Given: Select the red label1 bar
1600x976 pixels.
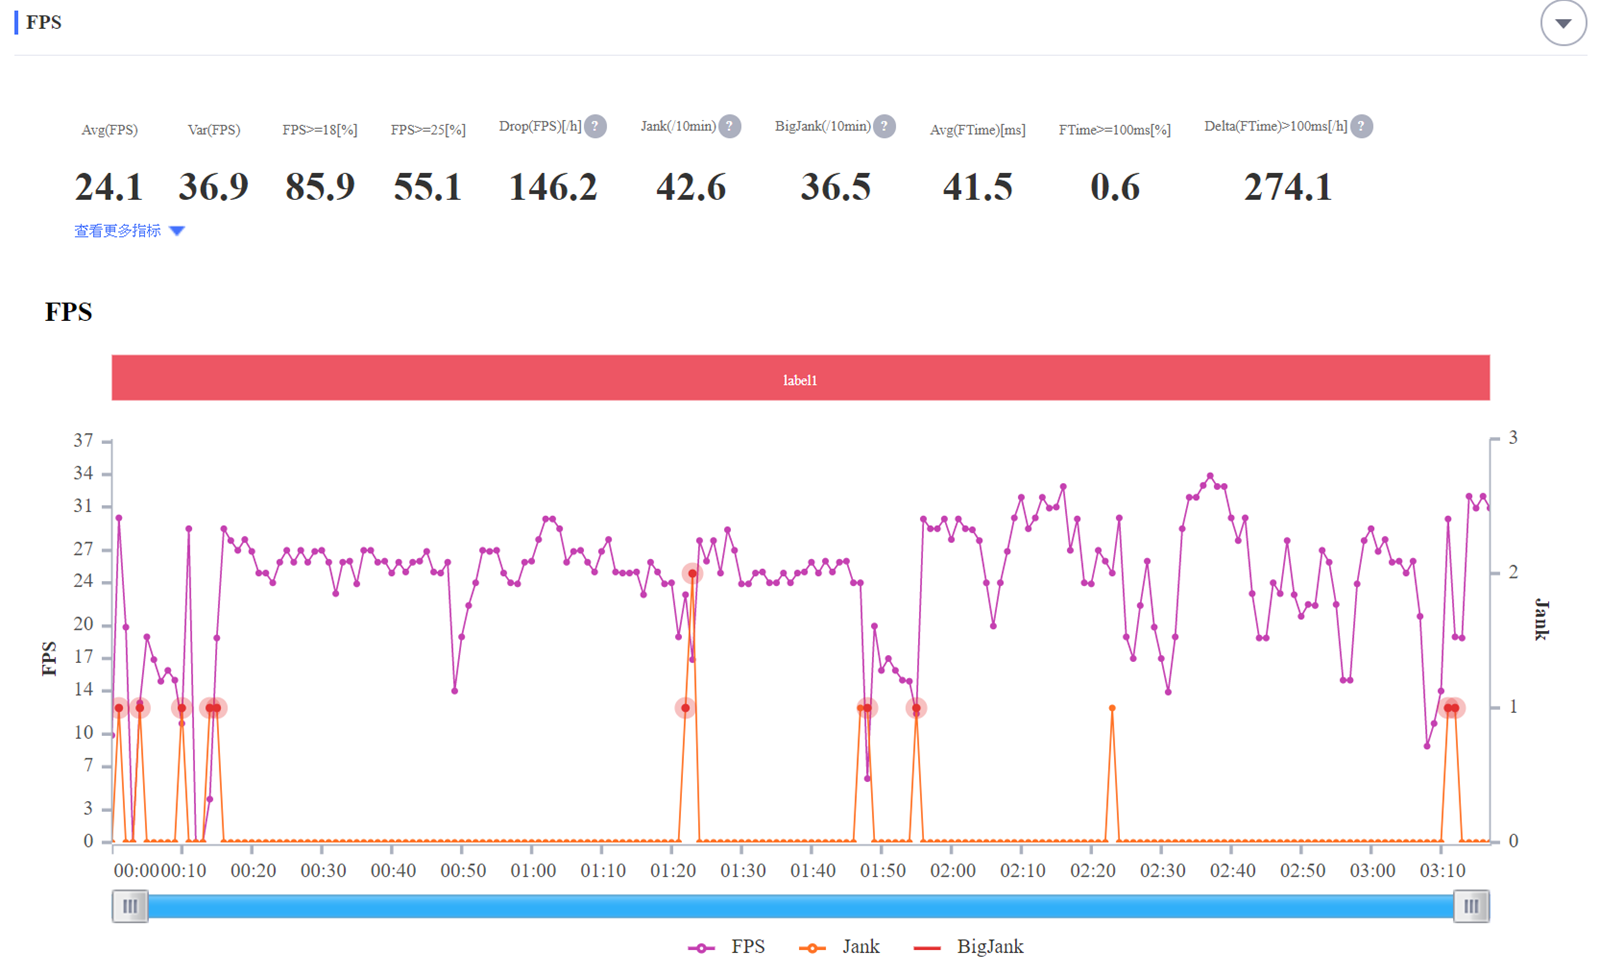Looking at the screenshot, I should click(800, 379).
